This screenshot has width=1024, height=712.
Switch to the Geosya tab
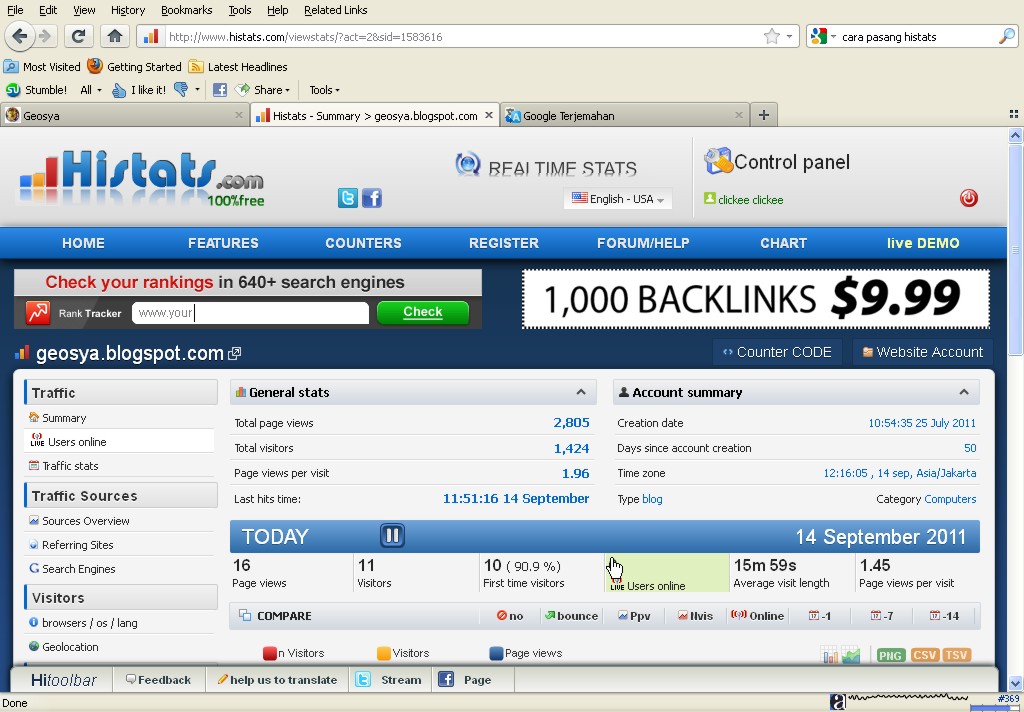[x=124, y=116]
